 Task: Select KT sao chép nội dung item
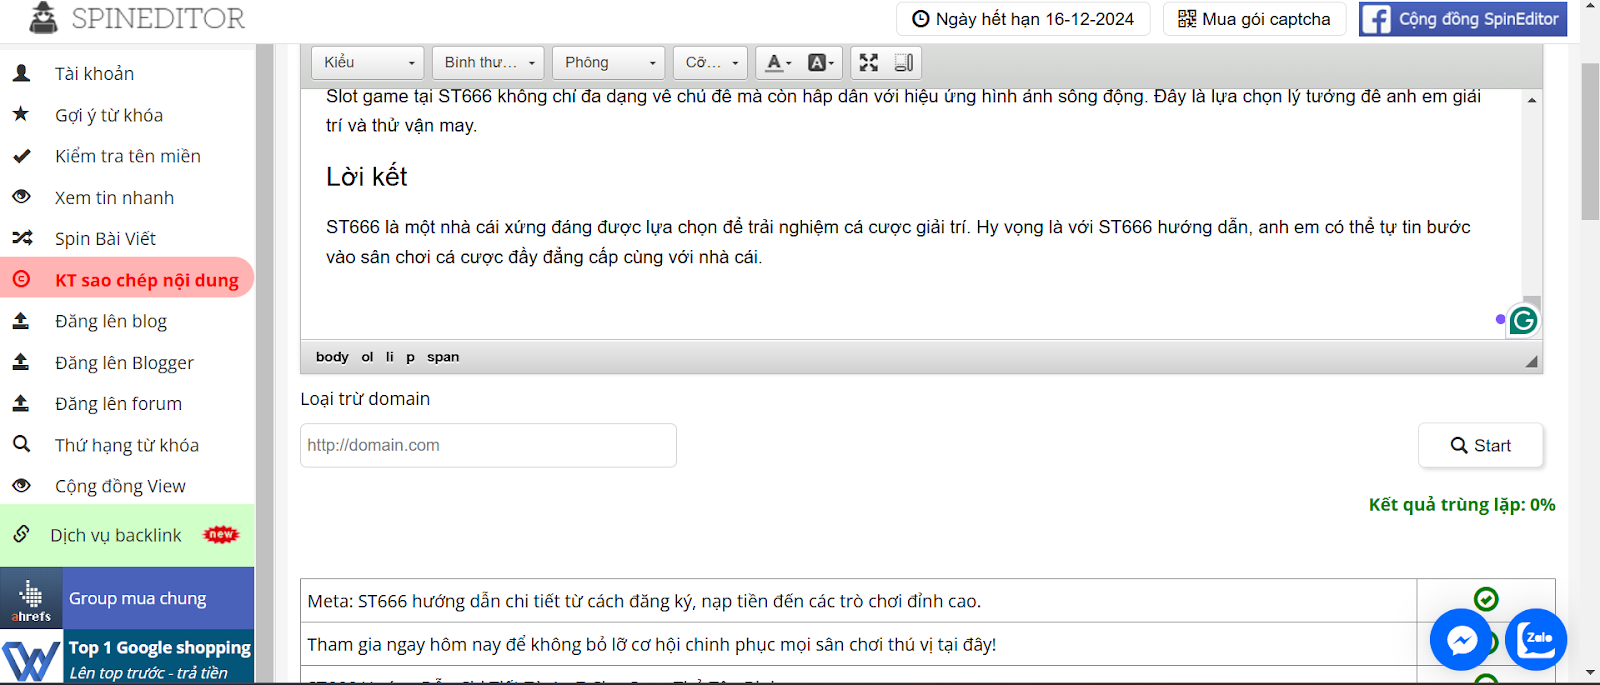coord(127,279)
